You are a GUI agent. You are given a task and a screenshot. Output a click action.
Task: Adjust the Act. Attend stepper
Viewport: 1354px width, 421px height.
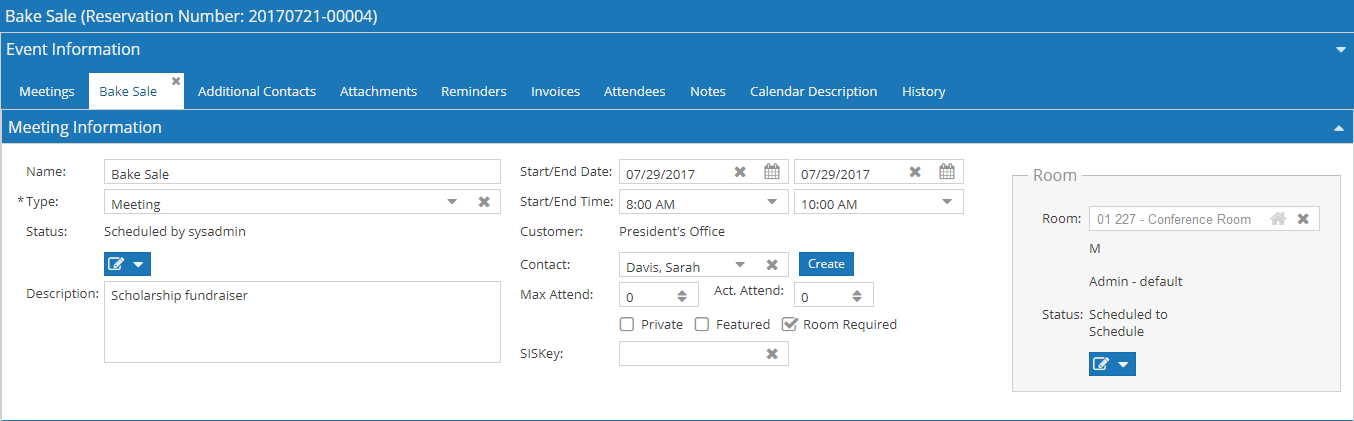(856, 296)
